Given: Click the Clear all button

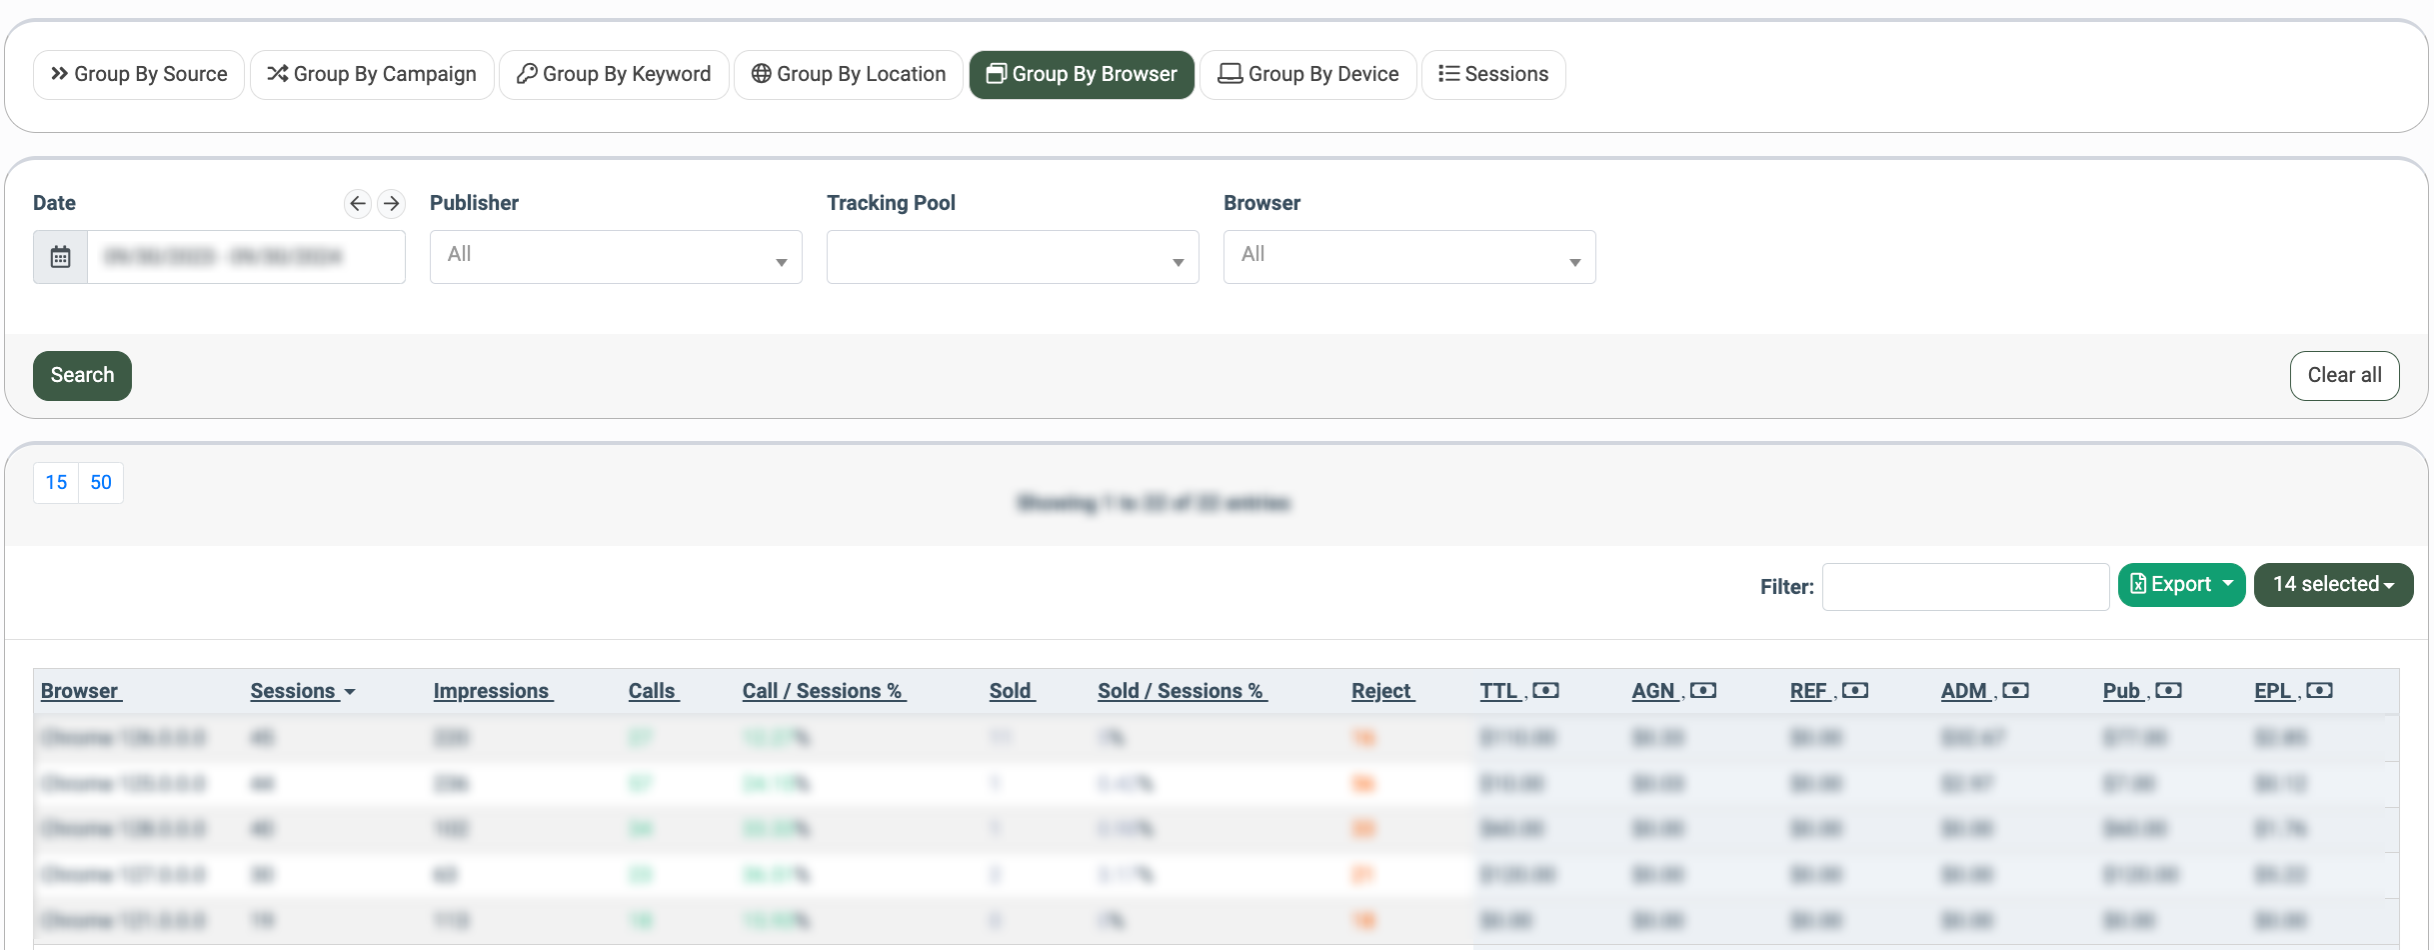Looking at the screenshot, I should tap(2343, 376).
